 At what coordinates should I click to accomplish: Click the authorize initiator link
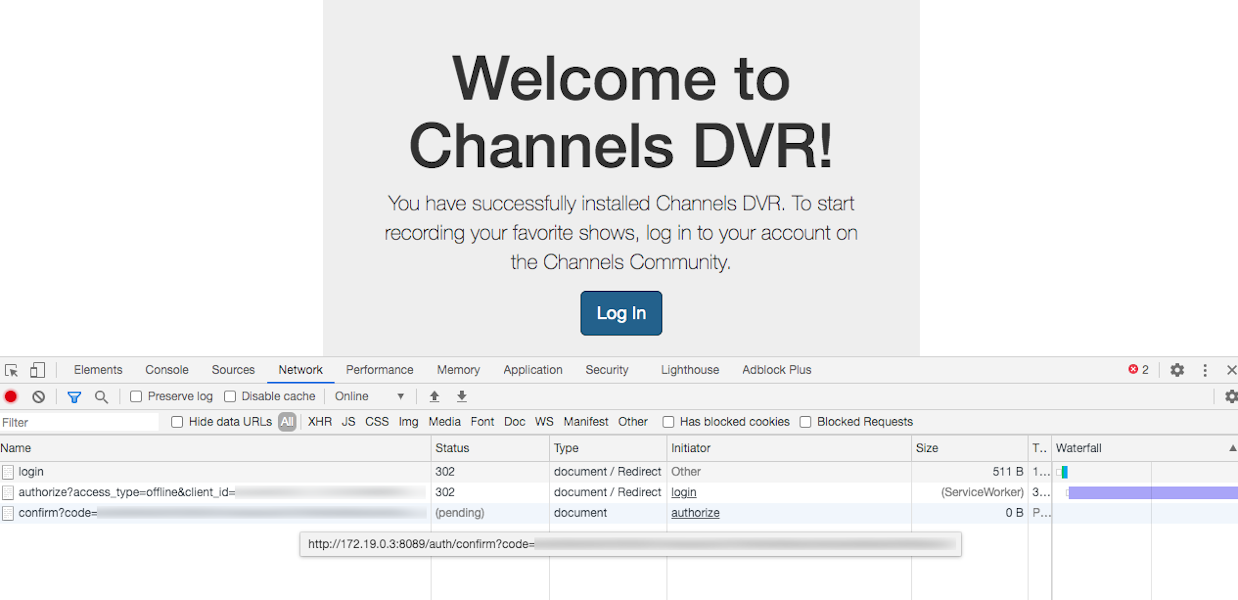point(695,513)
